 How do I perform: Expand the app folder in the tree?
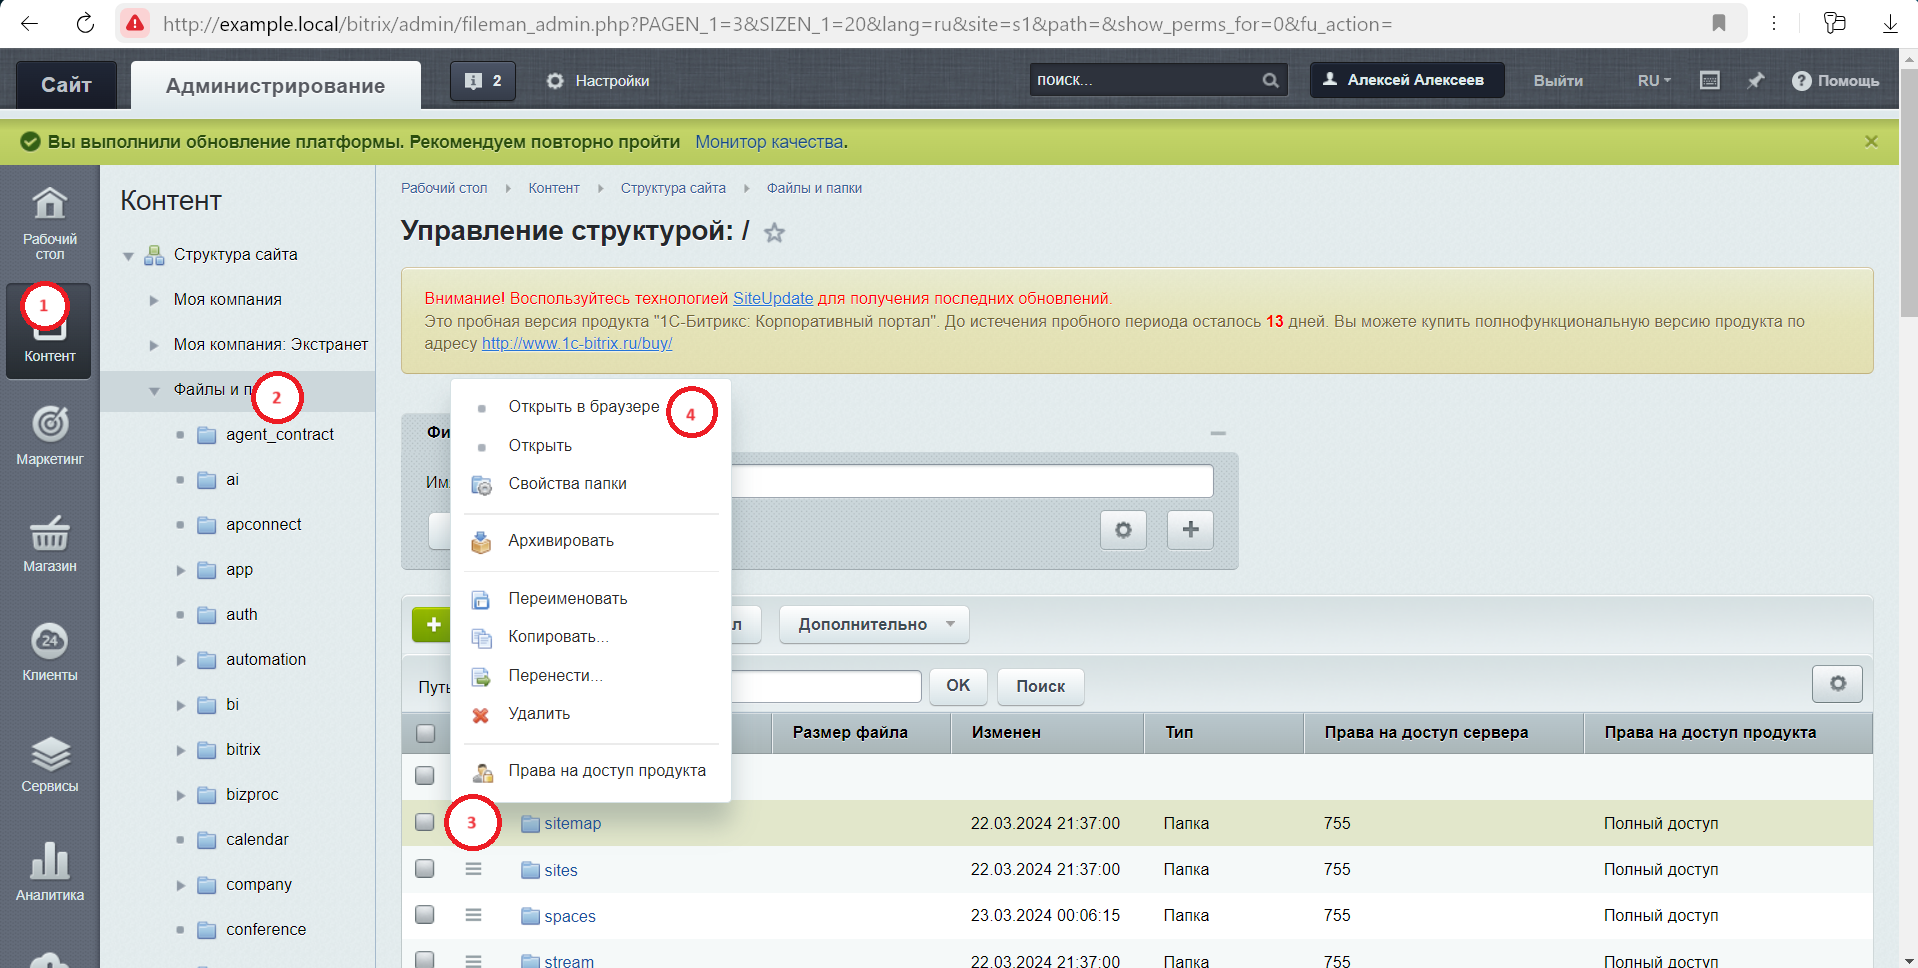tap(181, 570)
